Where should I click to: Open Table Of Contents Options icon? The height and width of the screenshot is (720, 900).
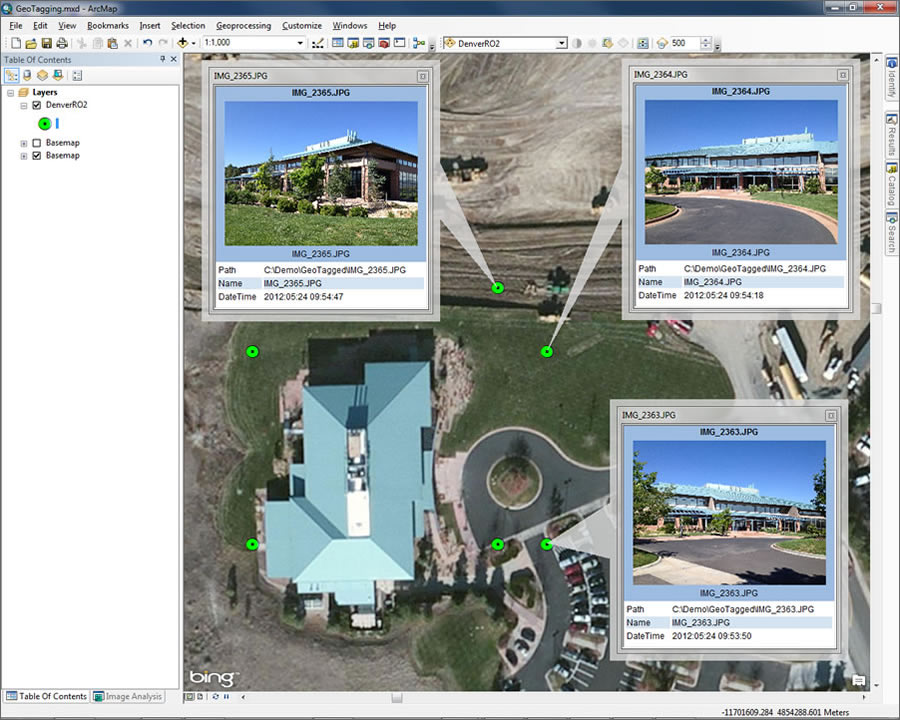77,75
